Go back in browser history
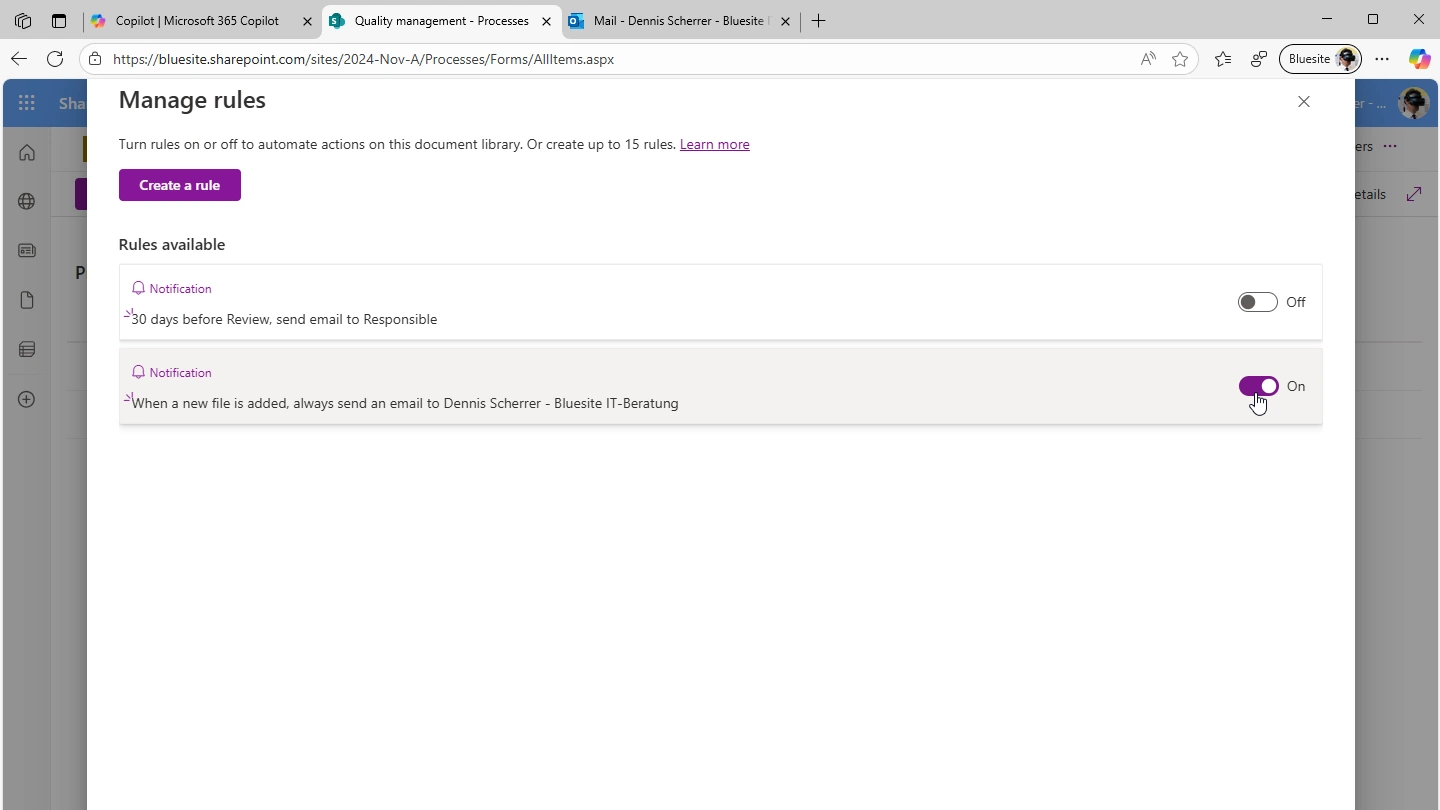The image size is (1440, 810). click(19, 59)
